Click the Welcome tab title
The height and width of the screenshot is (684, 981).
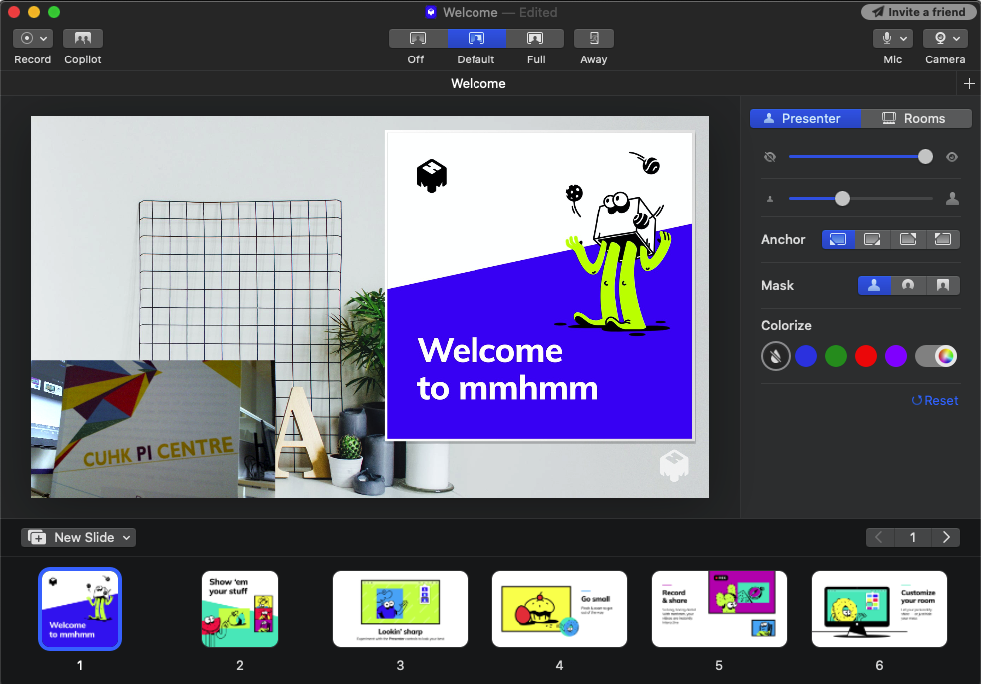pyautogui.click(x=479, y=83)
